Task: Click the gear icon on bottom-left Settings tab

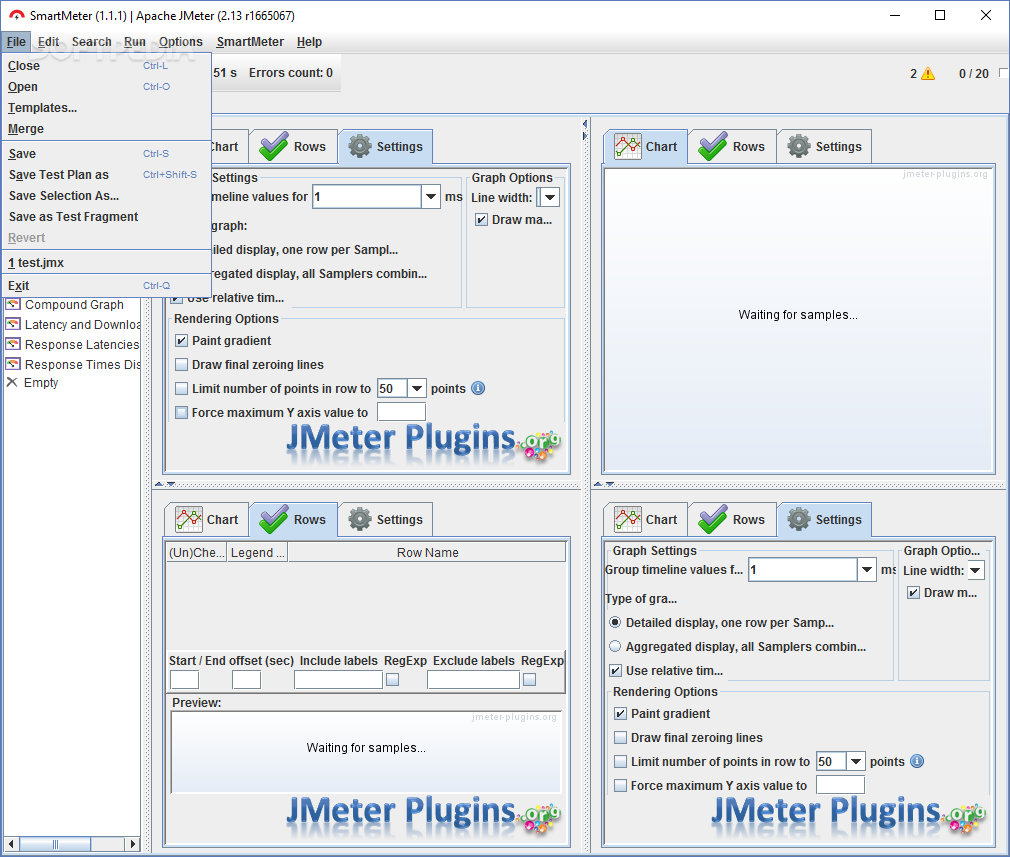Action: click(x=360, y=519)
